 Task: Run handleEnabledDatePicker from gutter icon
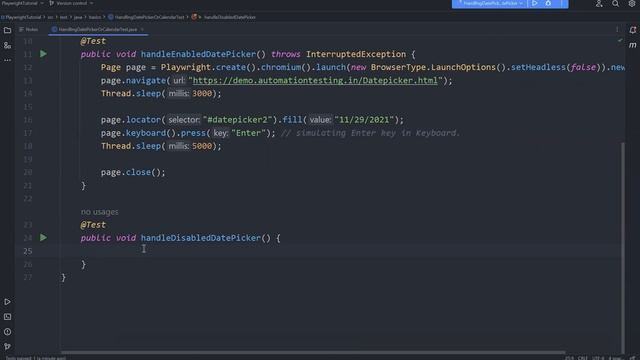pyautogui.click(x=43, y=54)
